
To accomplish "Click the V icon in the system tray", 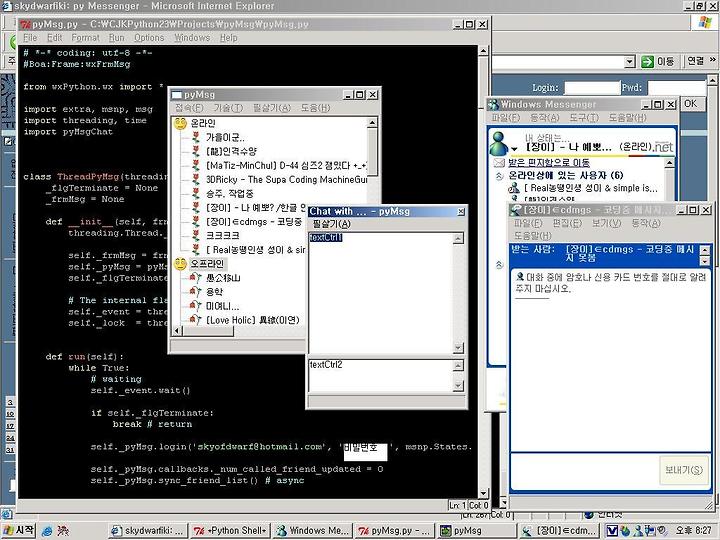I will click(x=612, y=531).
